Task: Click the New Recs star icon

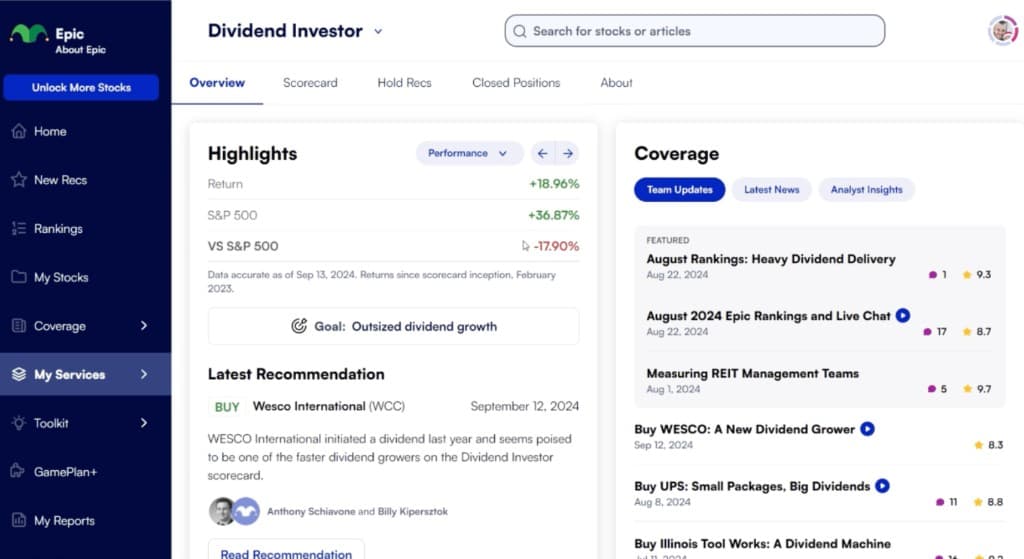Action: tap(19, 180)
